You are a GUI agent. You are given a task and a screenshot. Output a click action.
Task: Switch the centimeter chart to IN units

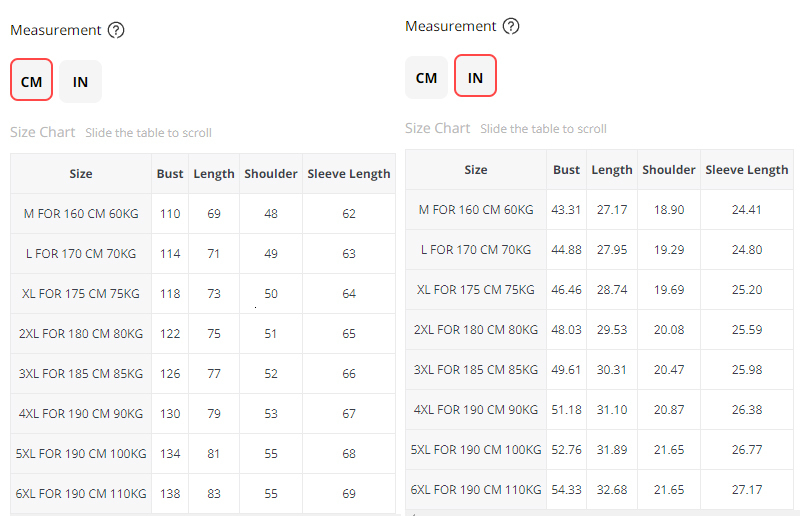[x=80, y=81]
